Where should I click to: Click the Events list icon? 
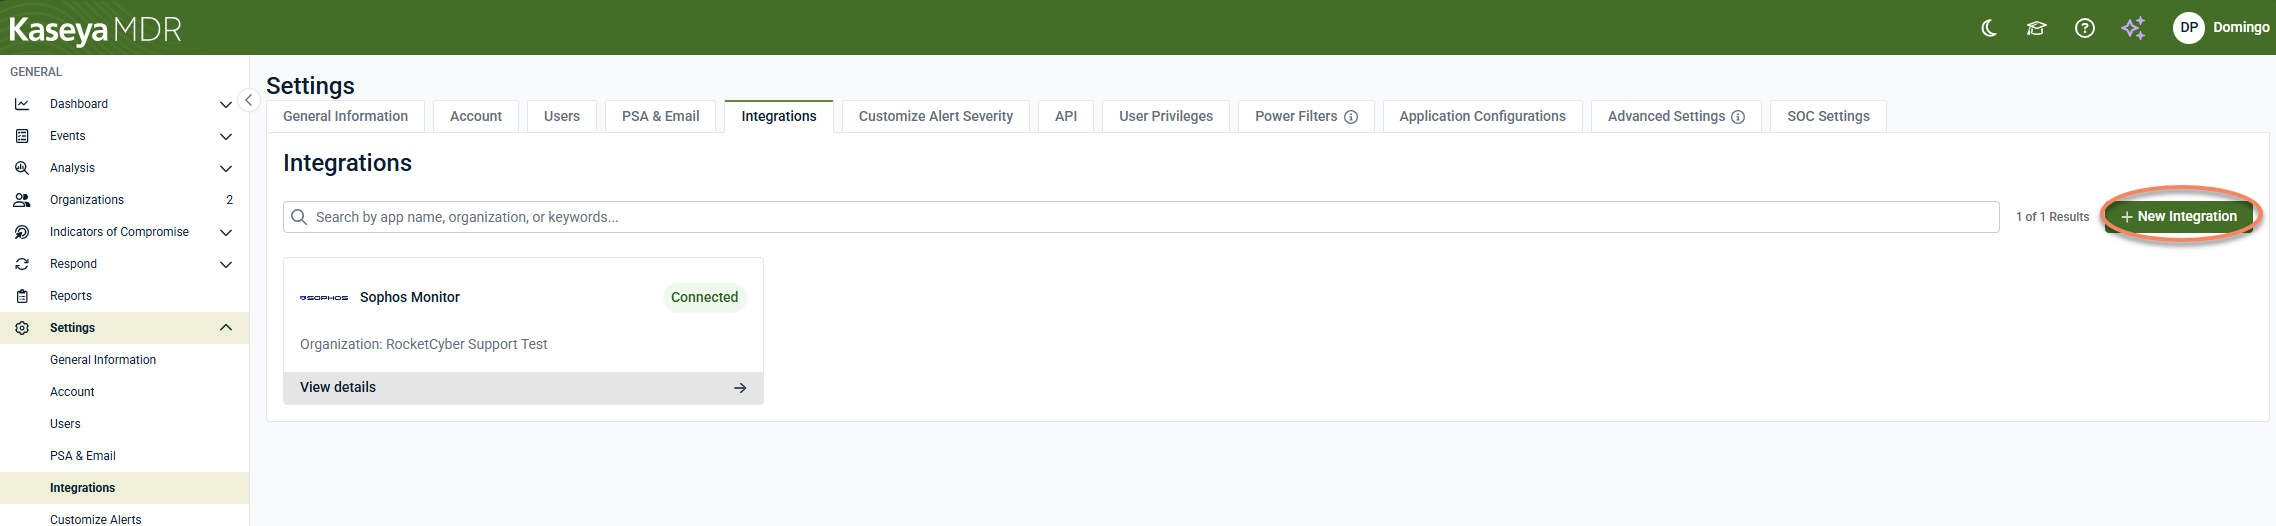point(22,136)
